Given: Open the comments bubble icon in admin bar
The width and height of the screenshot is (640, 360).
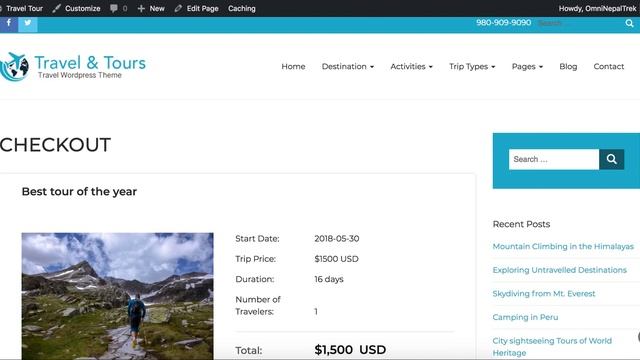Looking at the screenshot, I should point(114,9).
